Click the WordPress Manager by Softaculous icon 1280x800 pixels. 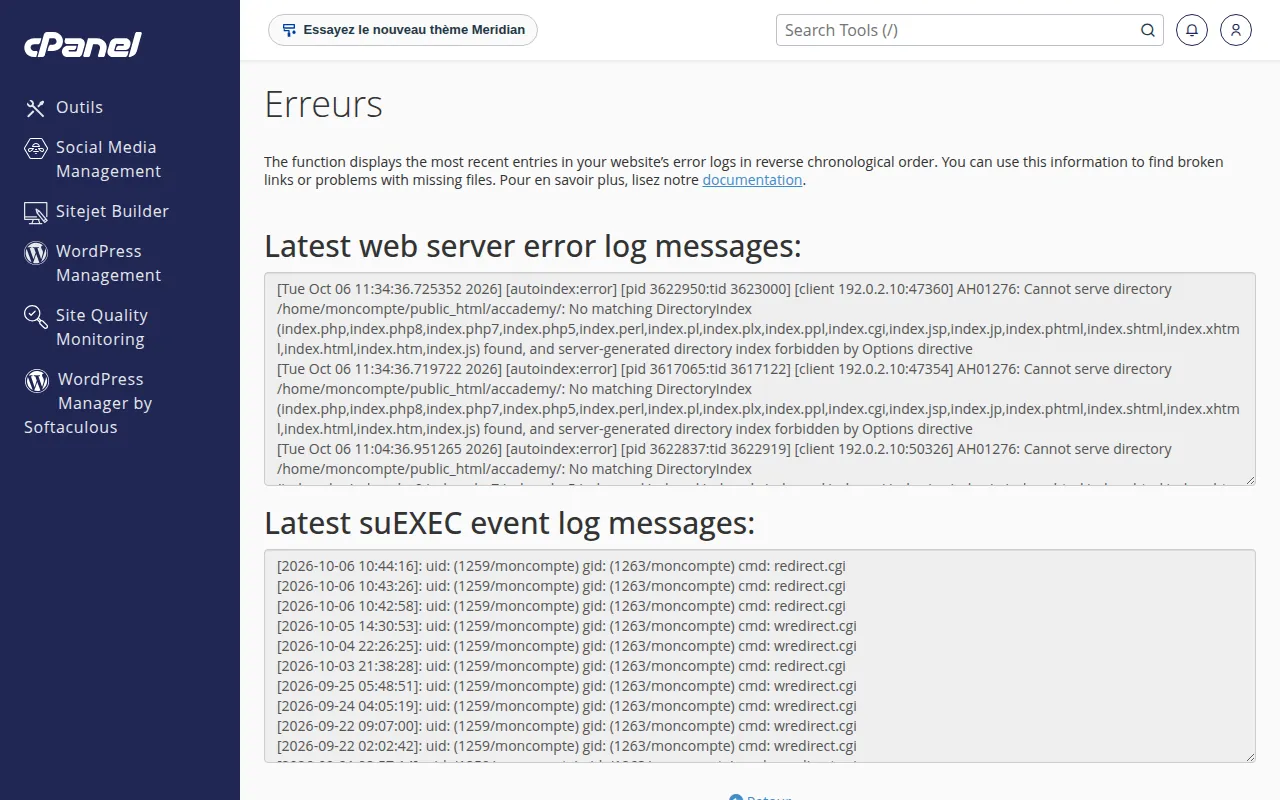point(37,380)
